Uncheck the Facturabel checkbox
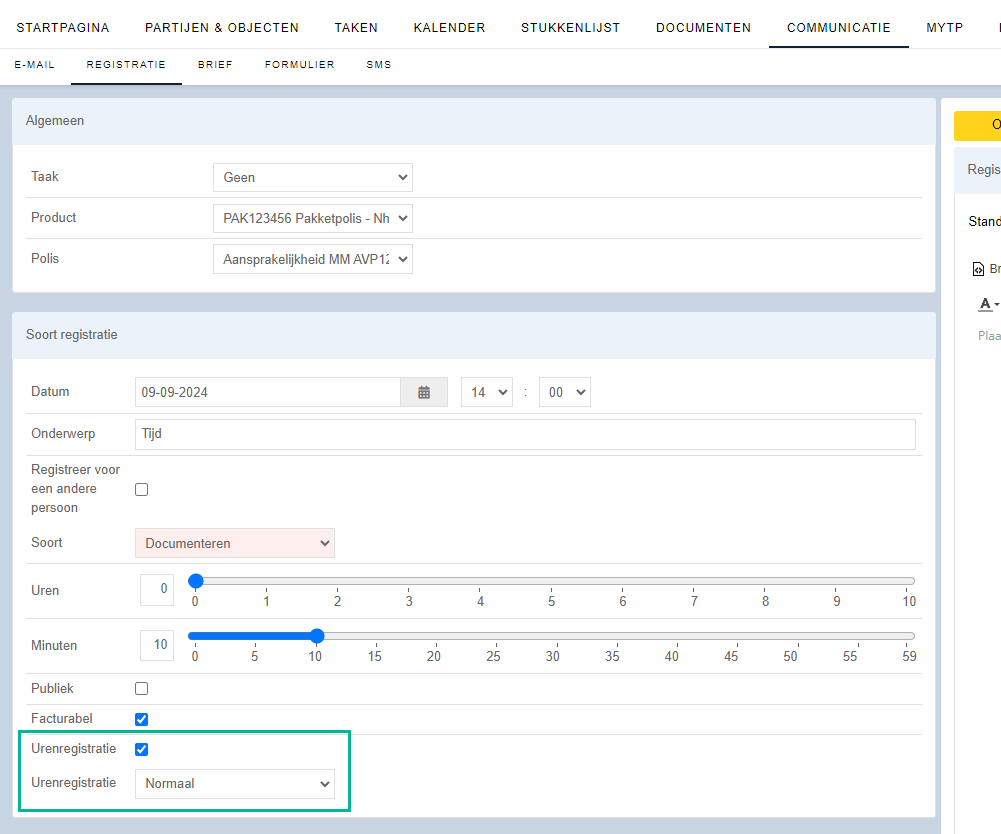The width and height of the screenshot is (1001, 834). (x=142, y=719)
